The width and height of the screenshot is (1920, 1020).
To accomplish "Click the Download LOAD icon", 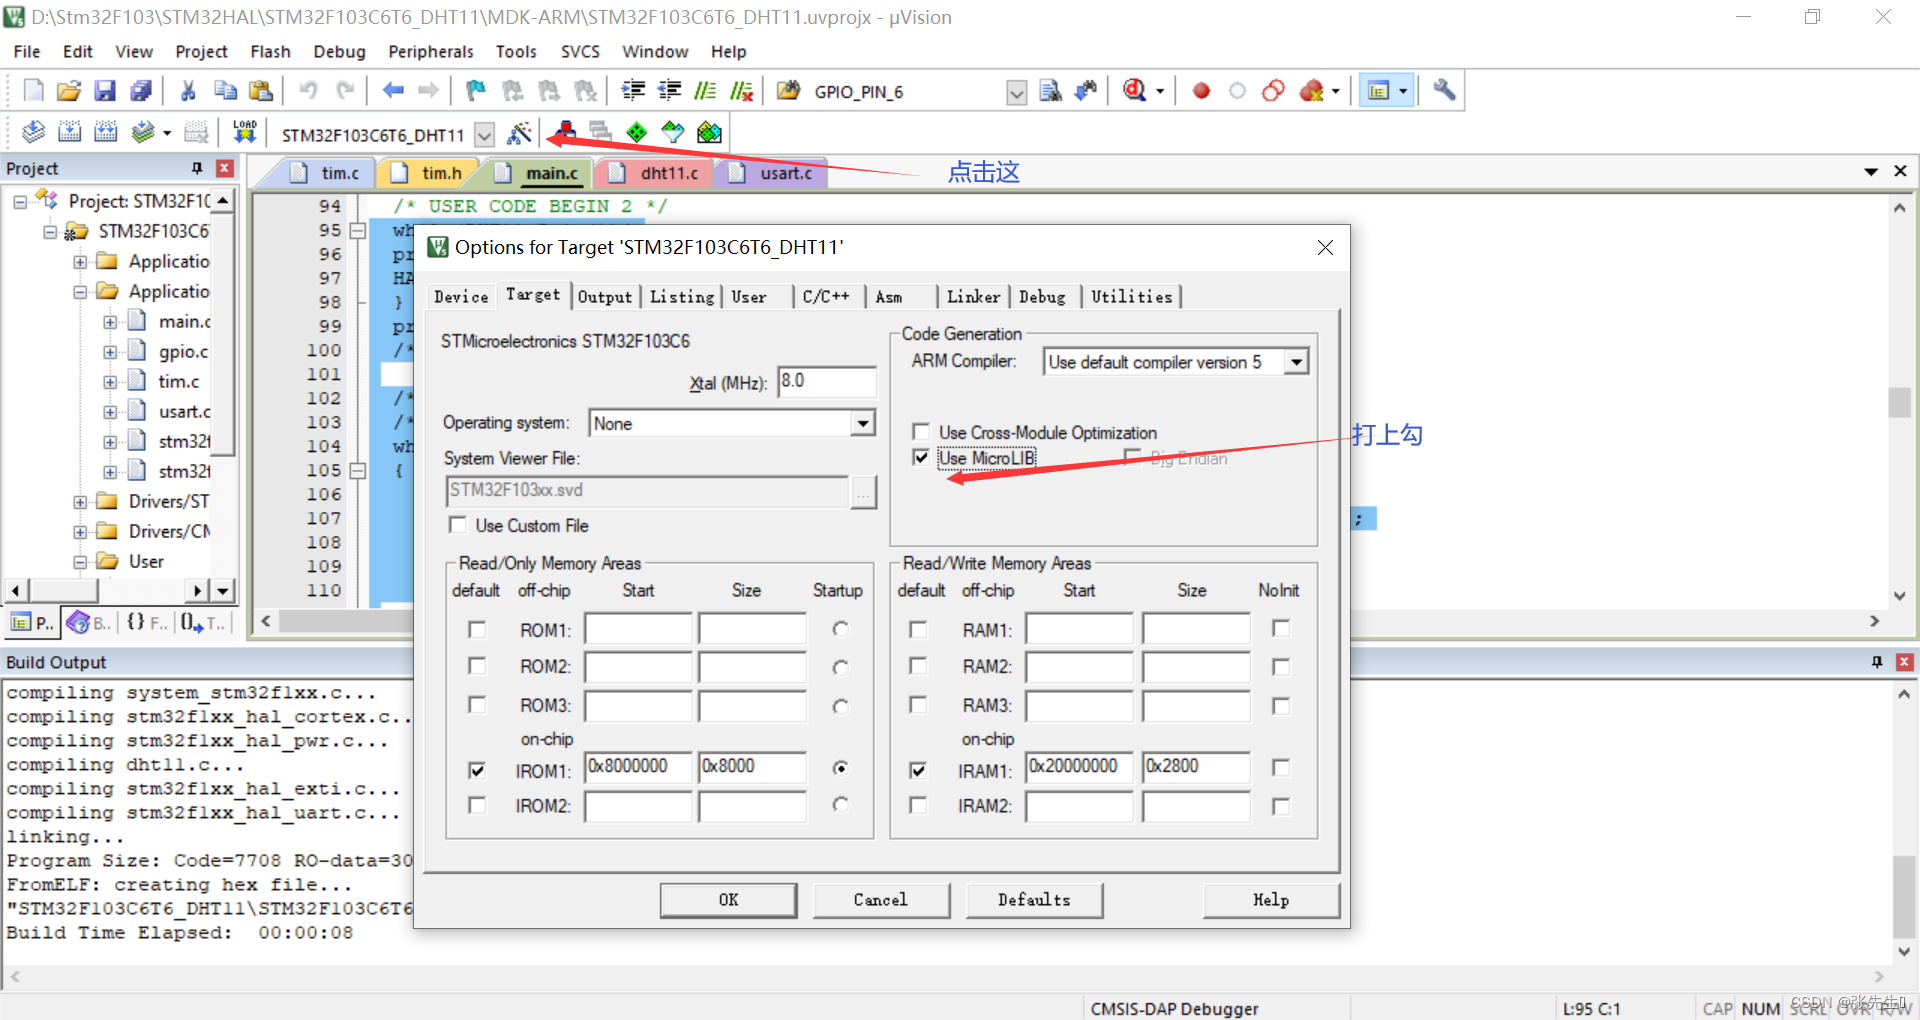I will [245, 132].
